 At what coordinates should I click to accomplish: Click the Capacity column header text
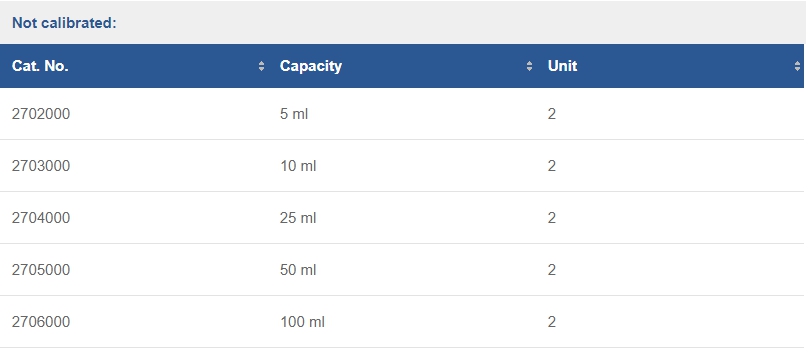[x=311, y=66]
